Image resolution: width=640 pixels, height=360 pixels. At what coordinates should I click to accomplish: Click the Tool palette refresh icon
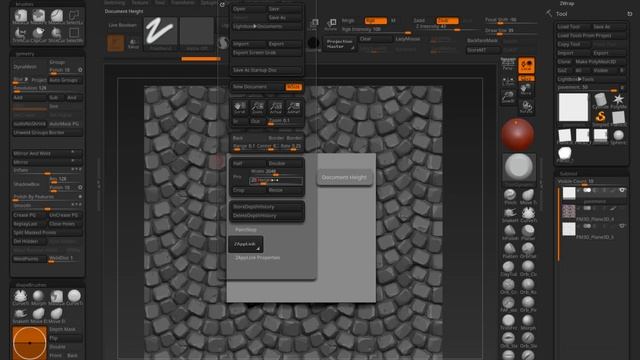click(x=630, y=13)
